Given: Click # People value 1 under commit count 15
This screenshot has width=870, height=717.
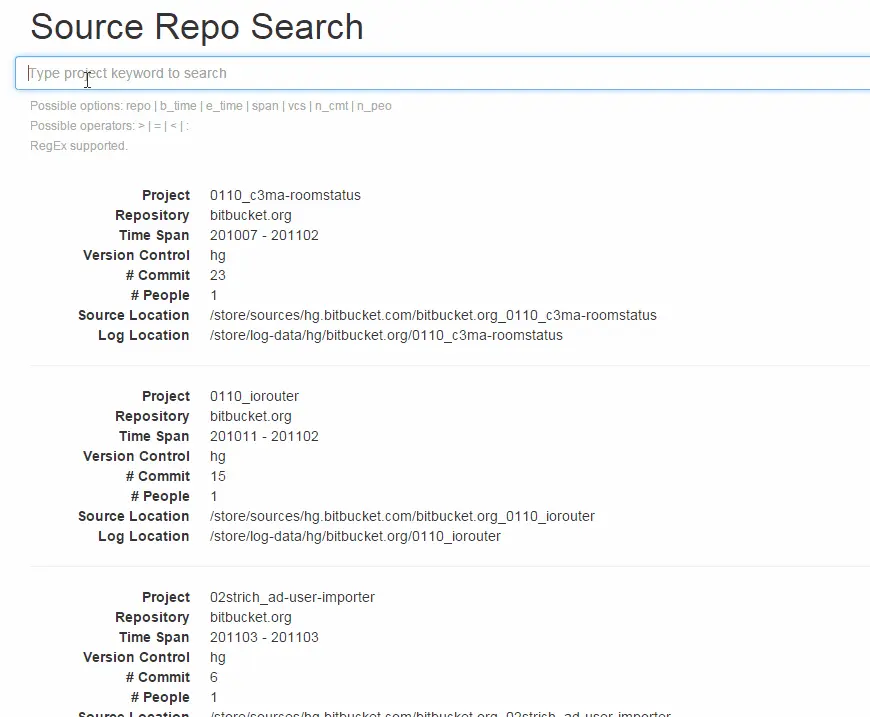Looking at the screenshot, I should click(x=214, y=496).
